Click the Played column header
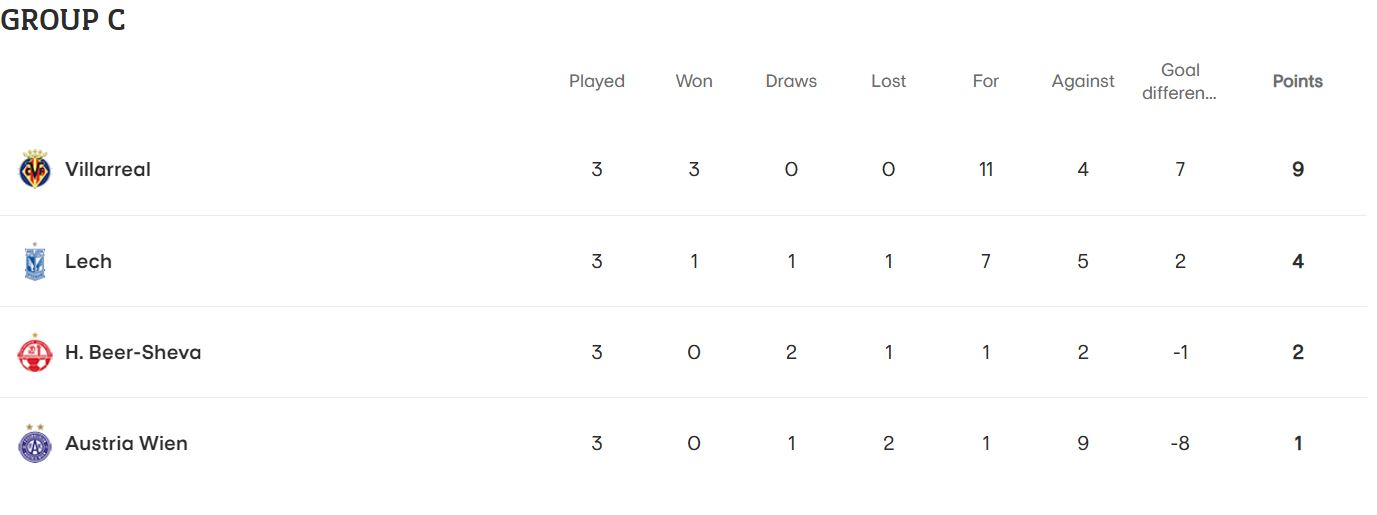 (597, 81)
